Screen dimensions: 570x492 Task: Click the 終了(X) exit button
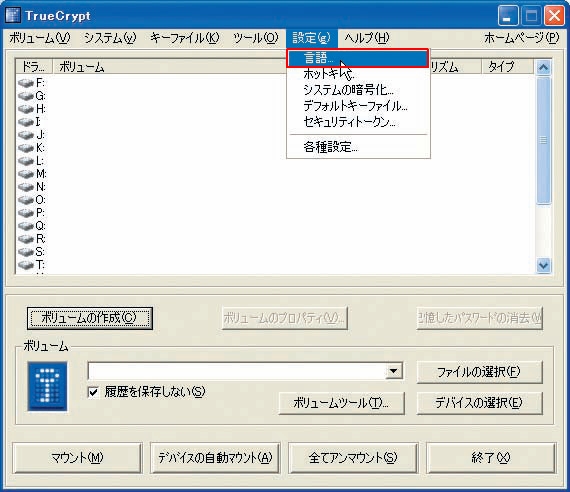point(491,457)
